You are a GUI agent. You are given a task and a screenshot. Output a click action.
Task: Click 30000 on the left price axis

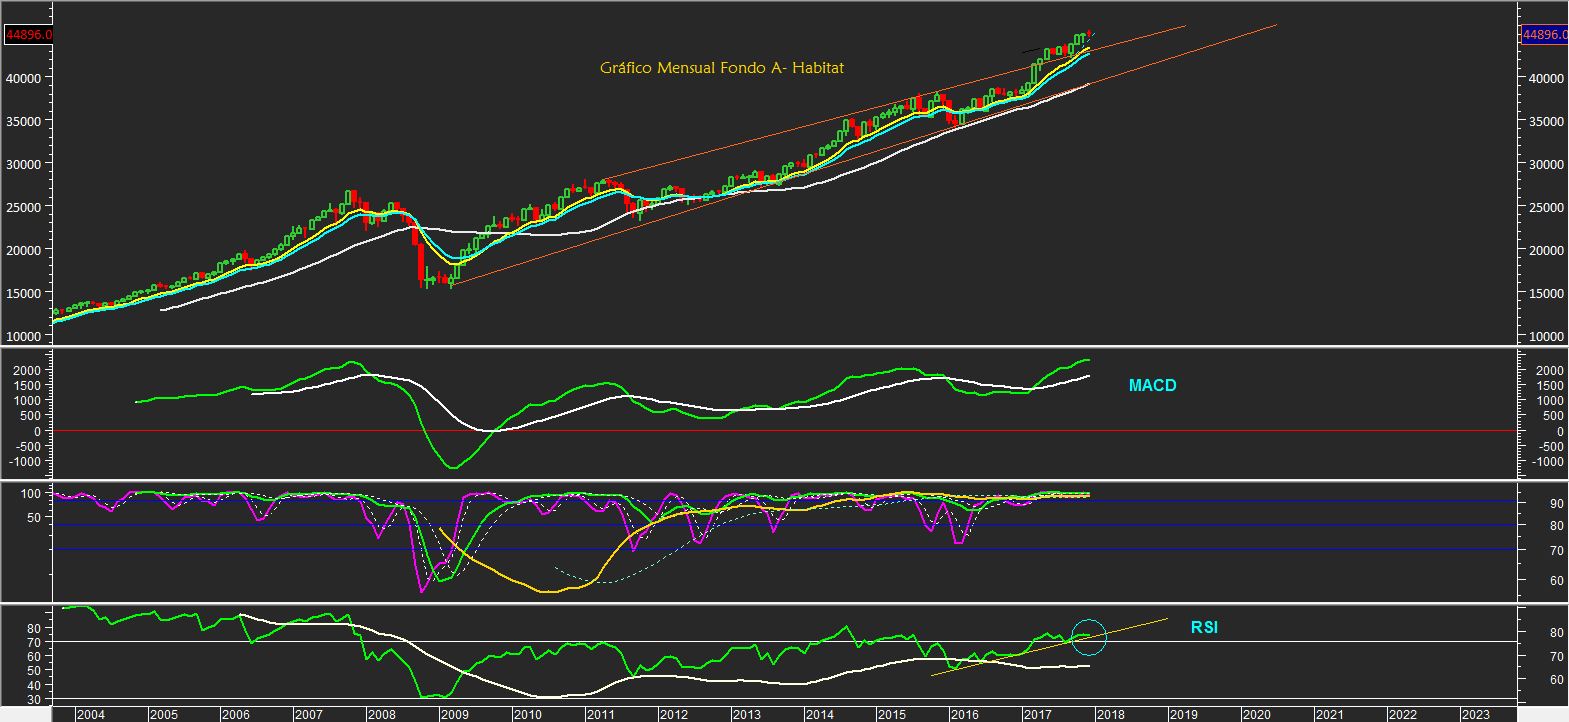coord(25,164)
